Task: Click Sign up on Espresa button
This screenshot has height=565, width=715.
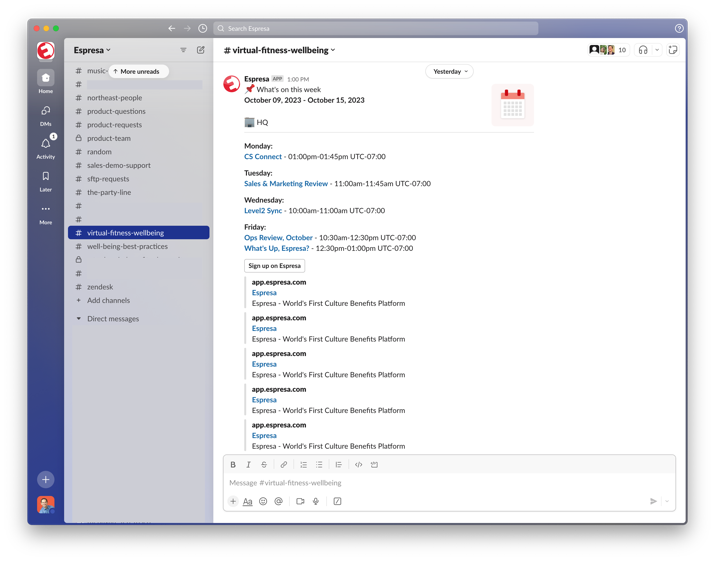Action: pos(275,265)
